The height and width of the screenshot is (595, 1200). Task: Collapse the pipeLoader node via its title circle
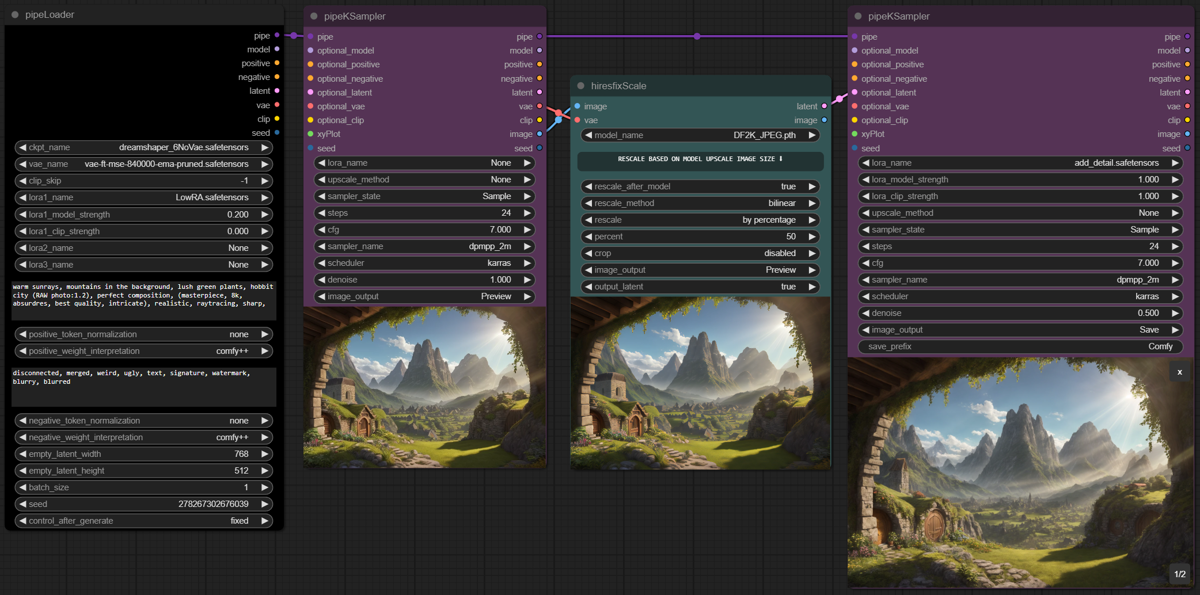(x=14, y=14)
